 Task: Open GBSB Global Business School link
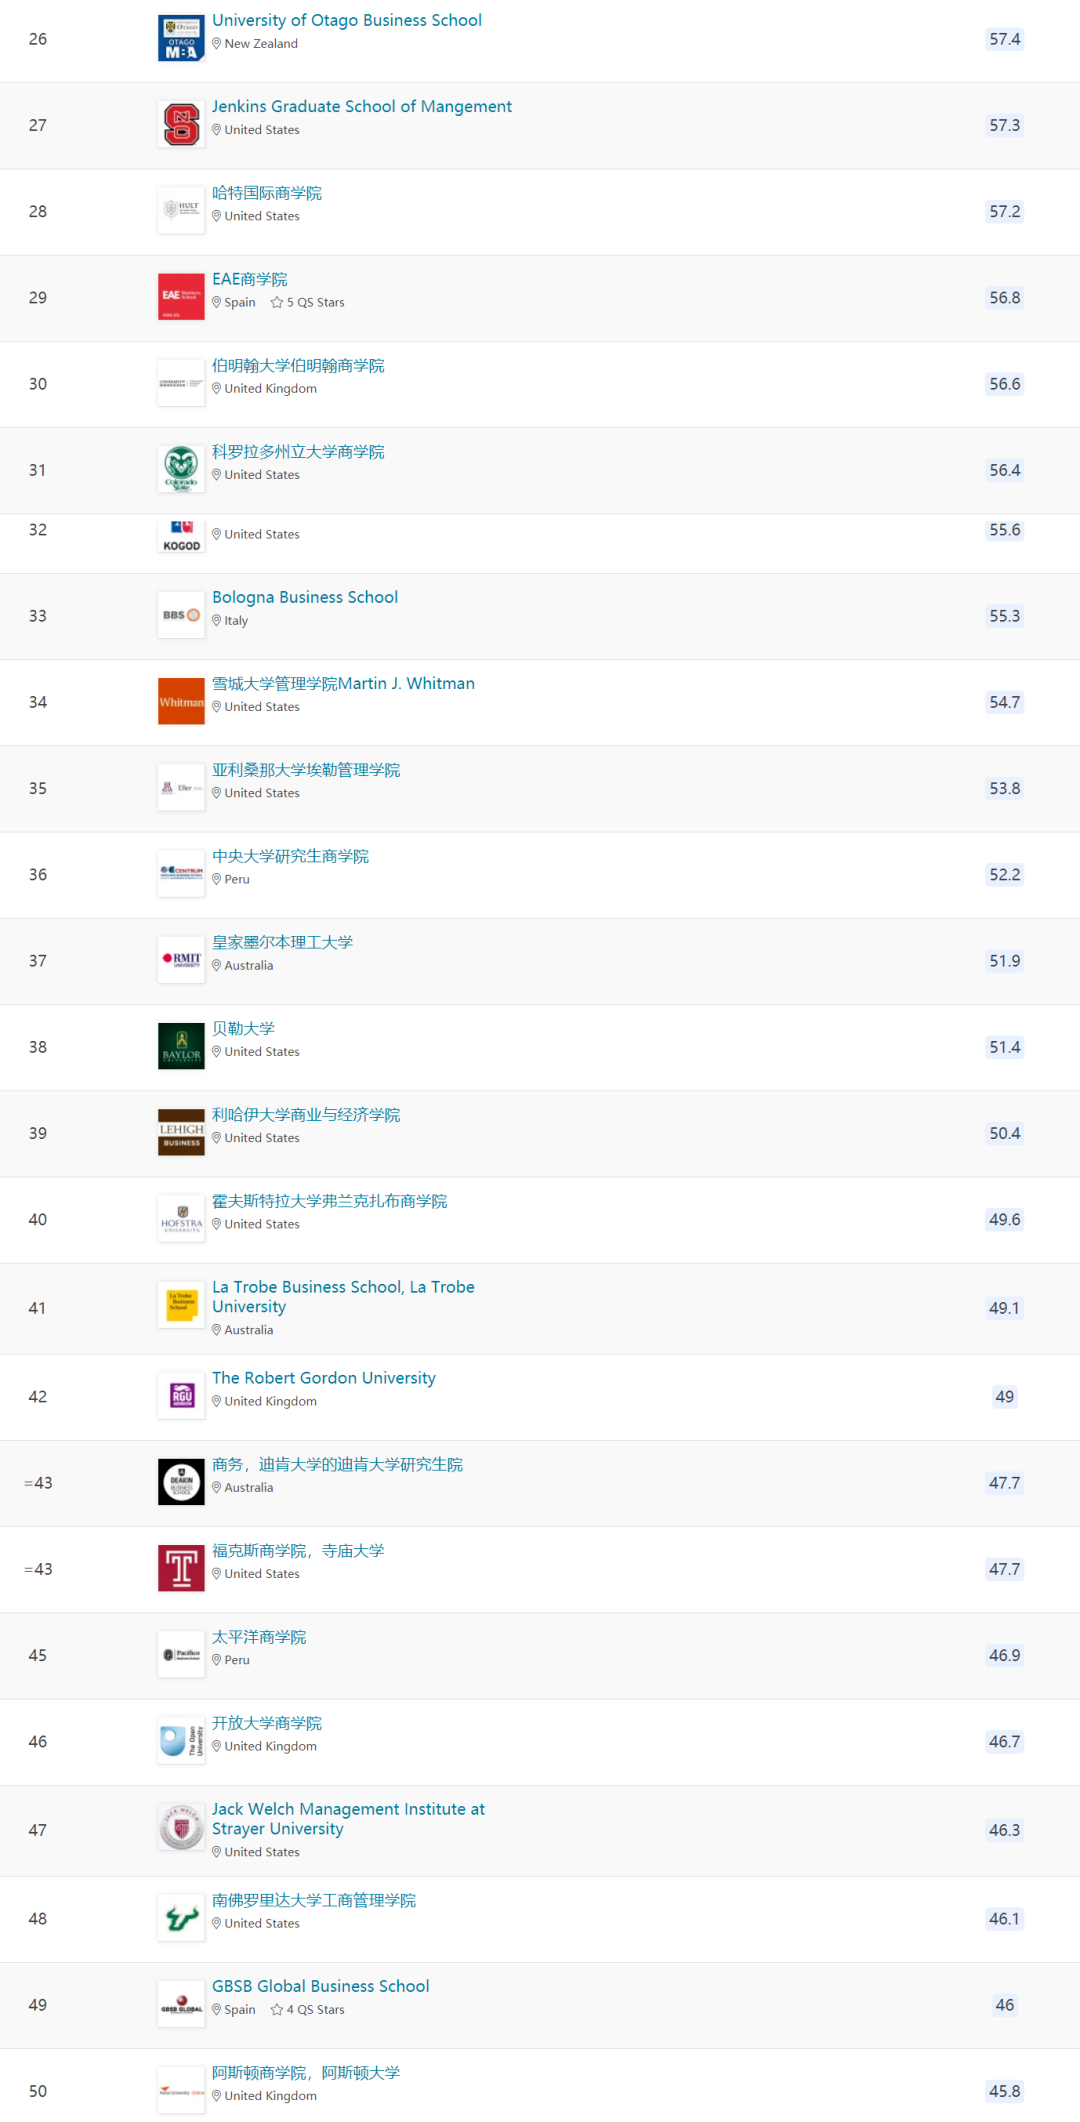coord(321,1986)
